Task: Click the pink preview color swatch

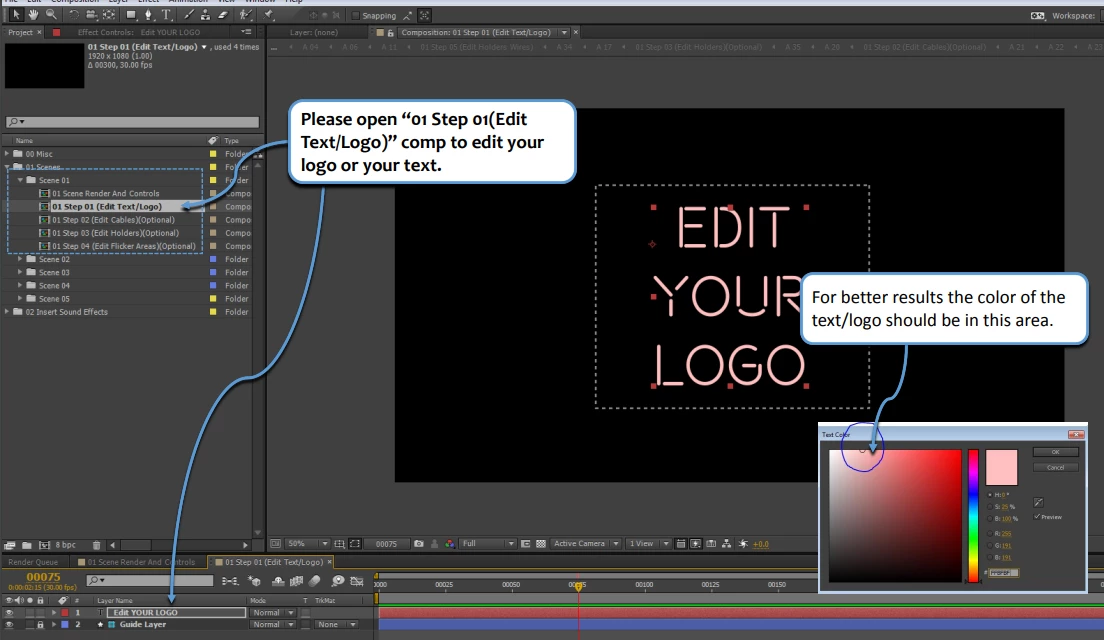Action: [1001, 467]
